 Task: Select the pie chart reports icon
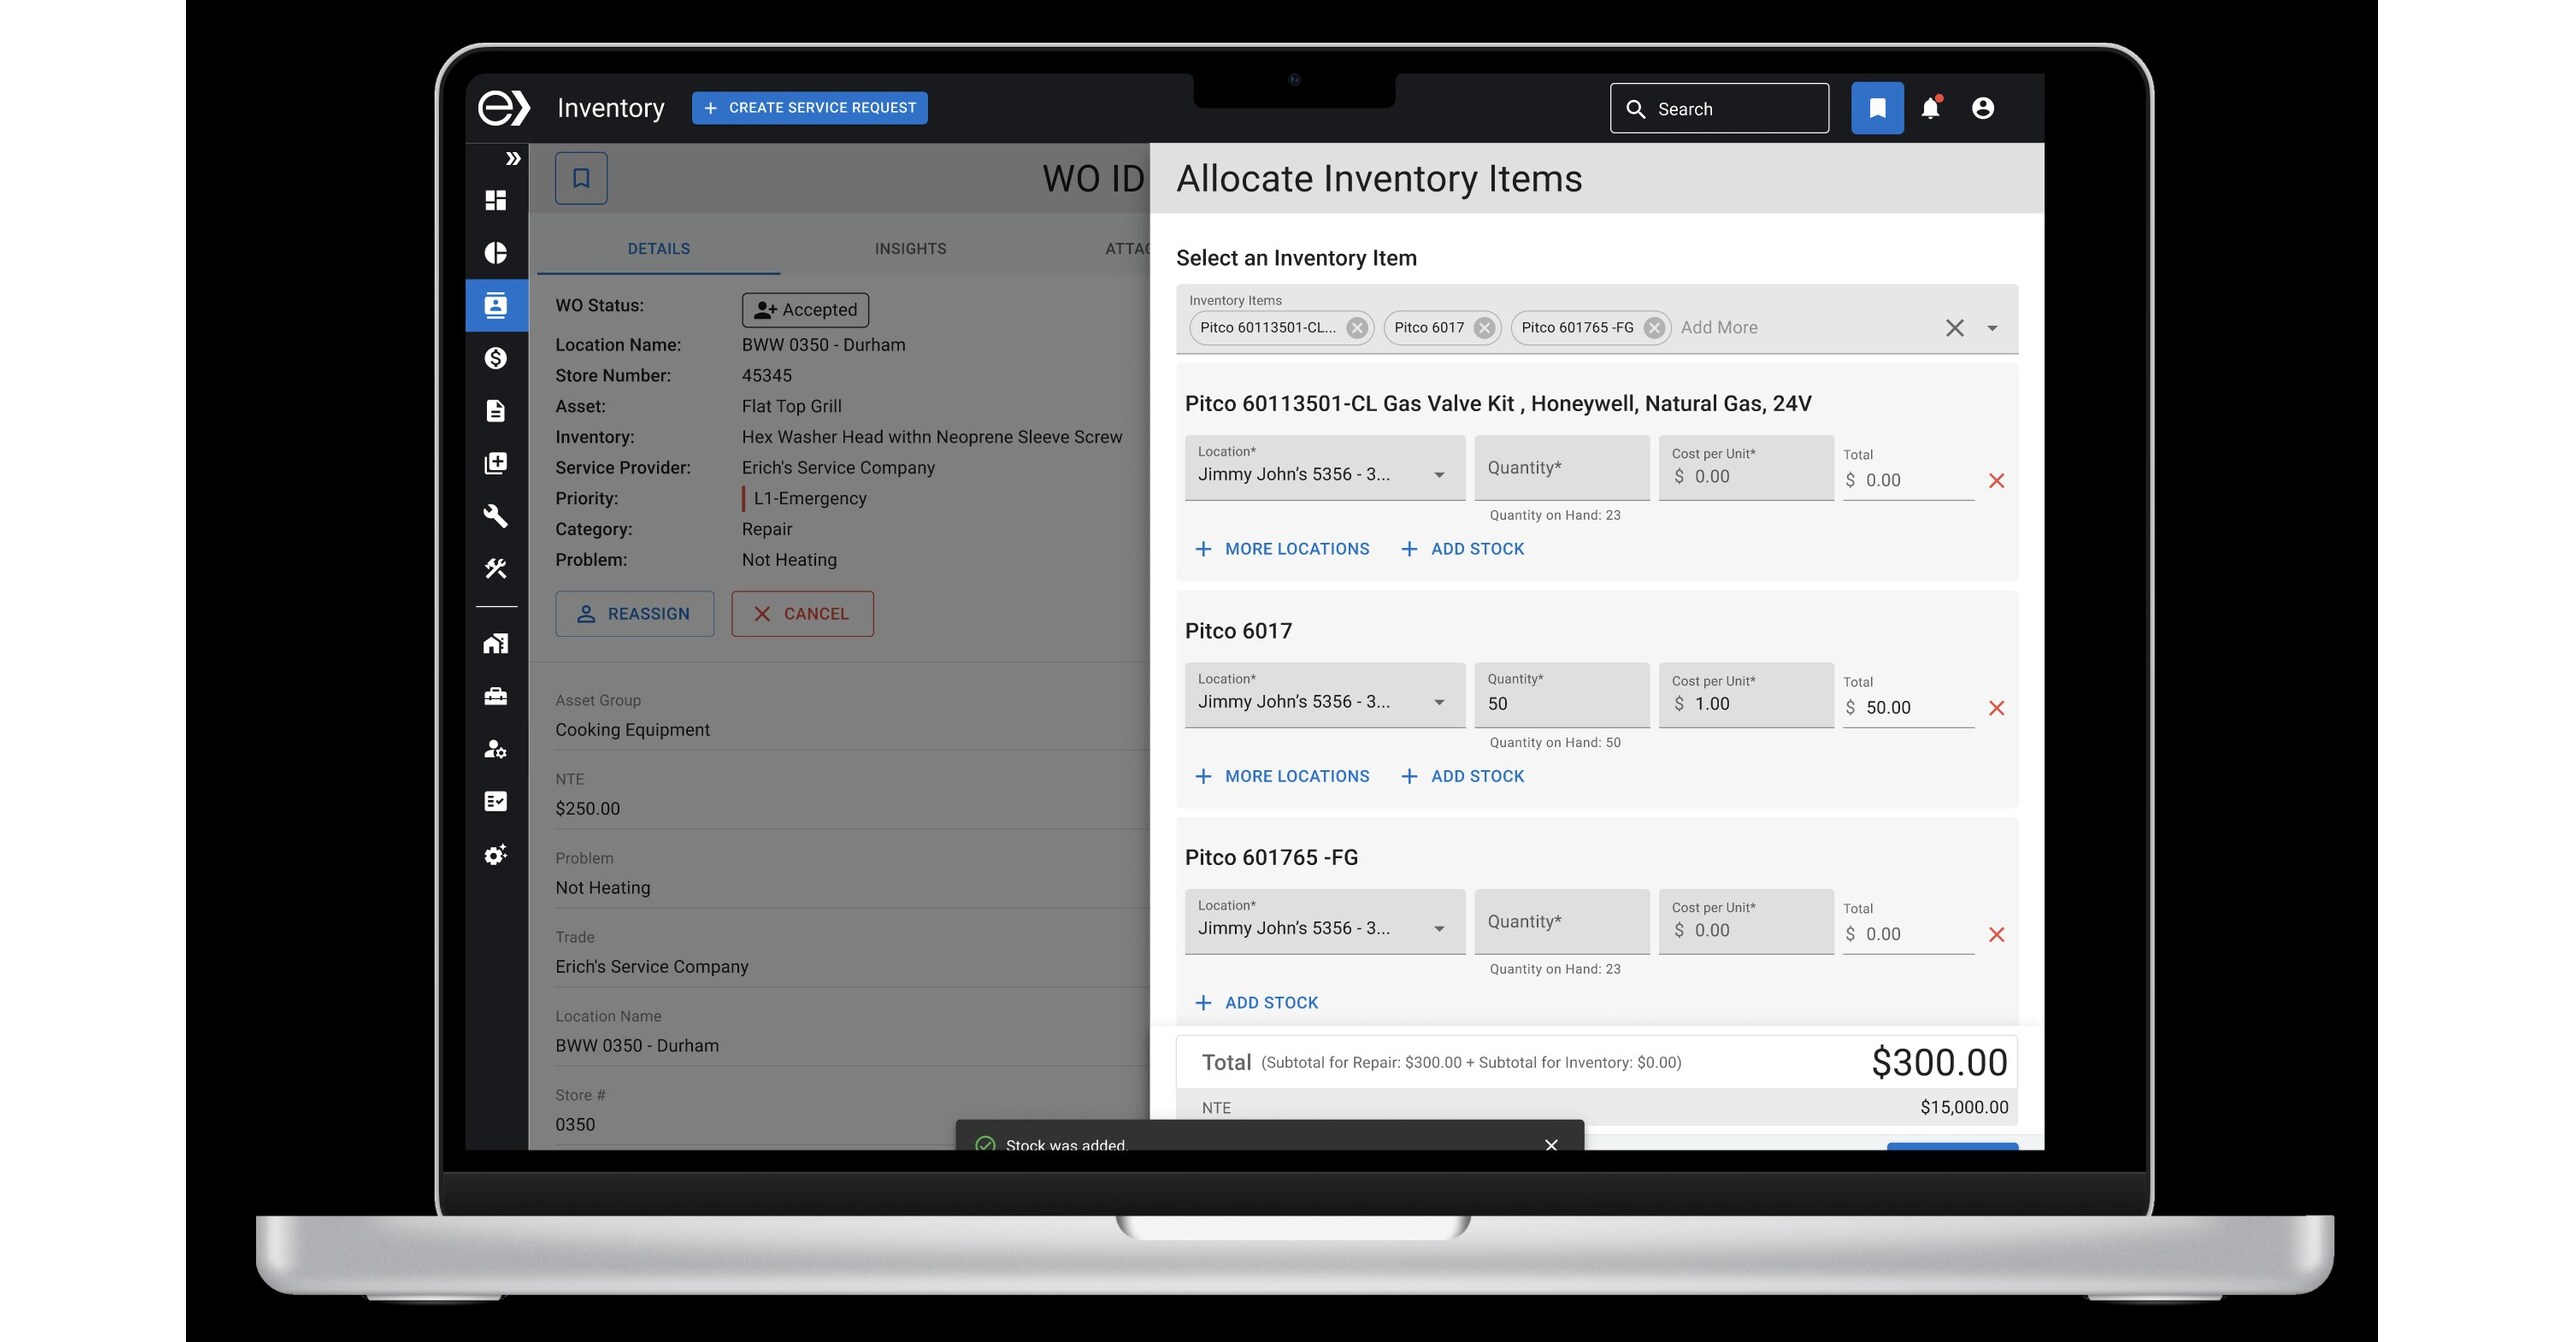(x=497, y=253)
